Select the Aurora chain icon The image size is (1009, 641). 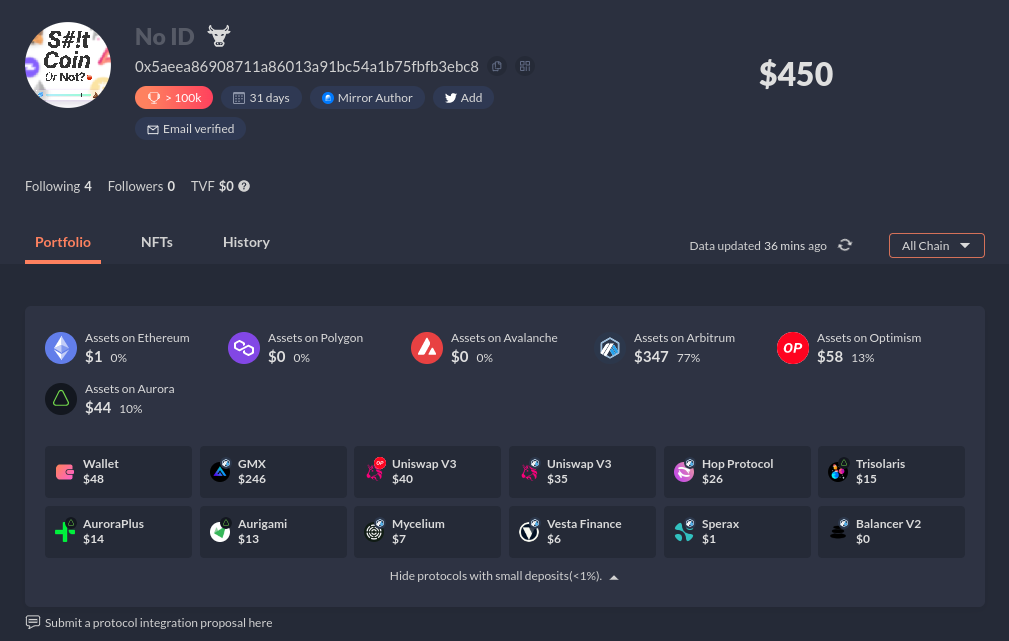point(61,399)
